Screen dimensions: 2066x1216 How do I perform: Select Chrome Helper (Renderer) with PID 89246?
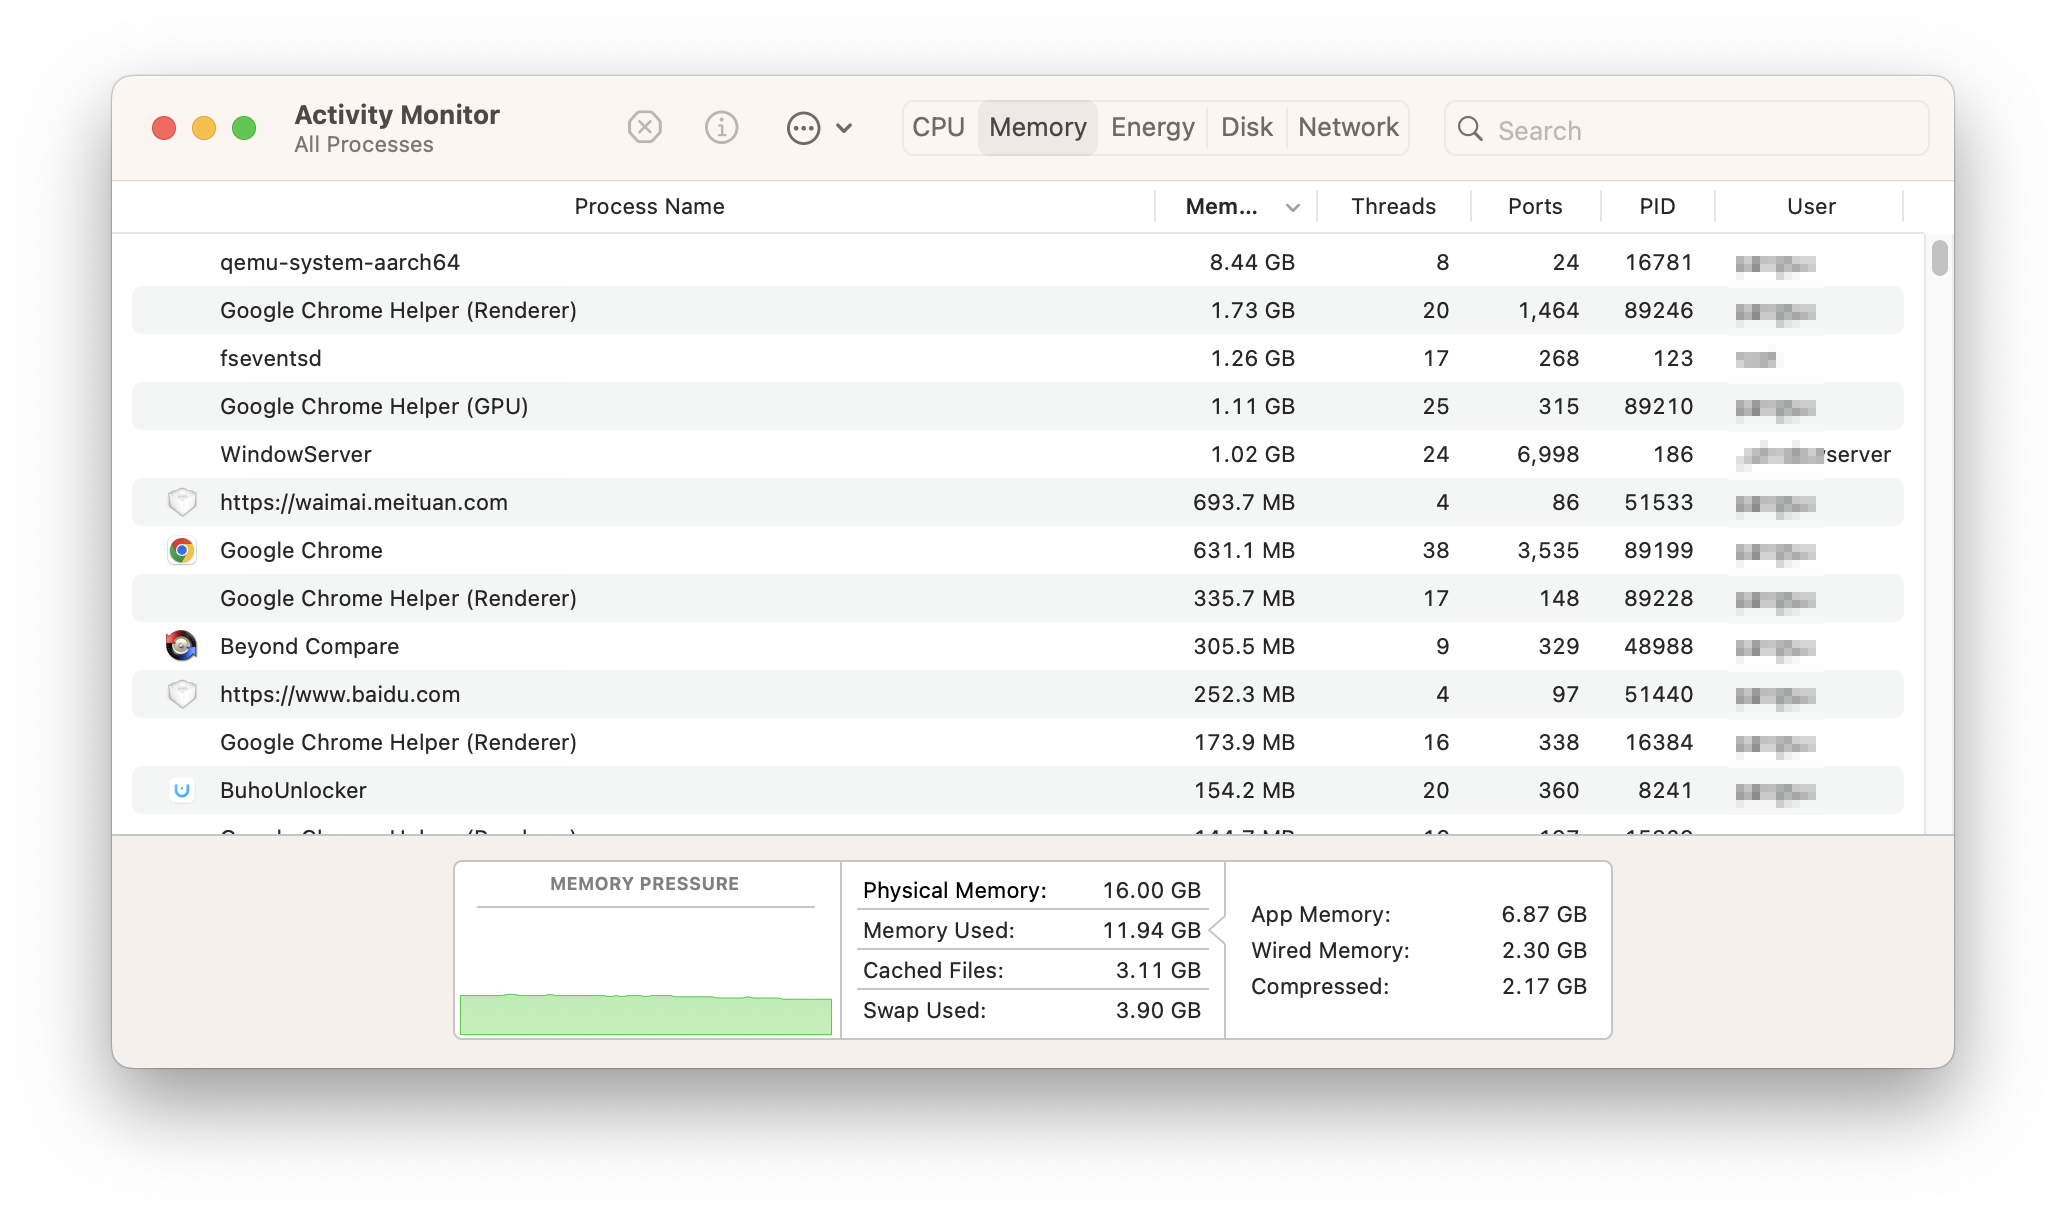(x=1017, y=310)
